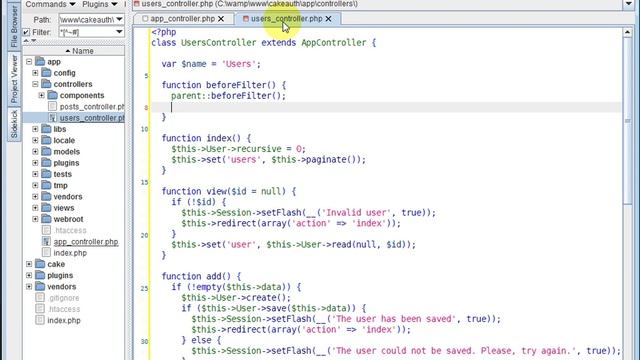Screen dimensions: 640x360
Task: Select the libs folder icon
Action: [x=46, y=129]
